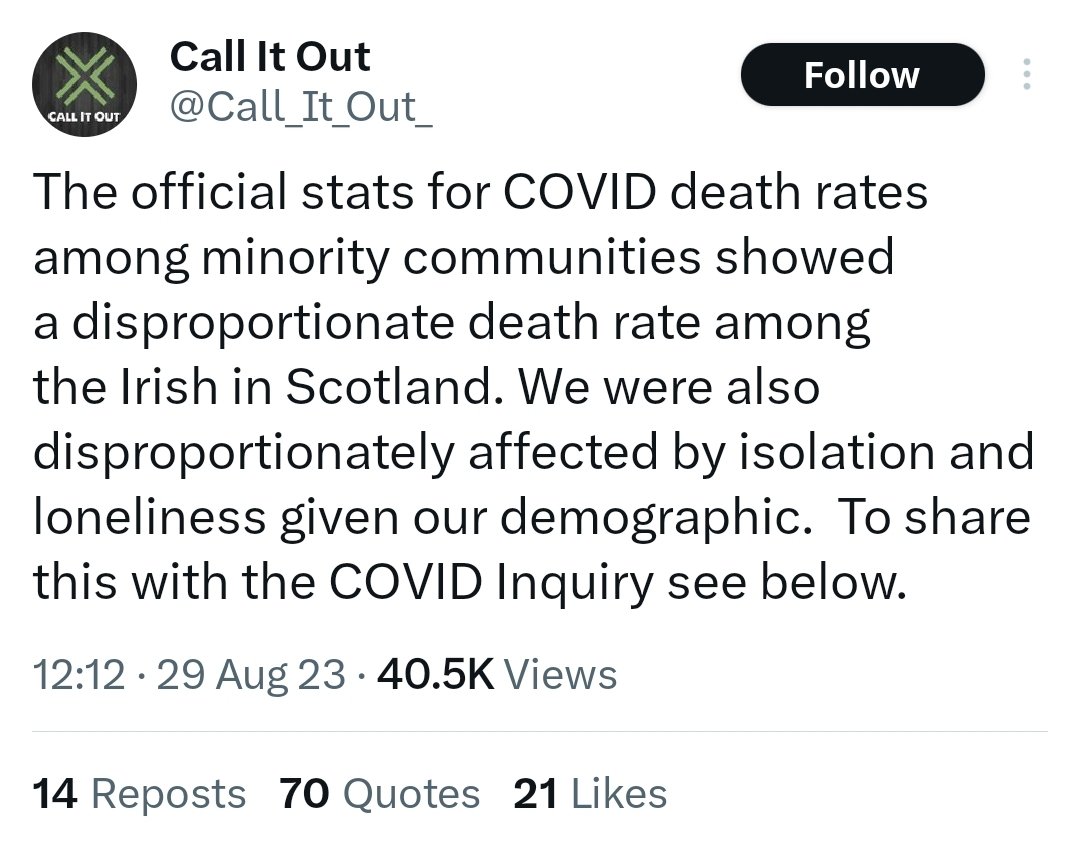Open the @Call_It_Out_ handle link
The image size is (1080, 843).
coord(302,108)
